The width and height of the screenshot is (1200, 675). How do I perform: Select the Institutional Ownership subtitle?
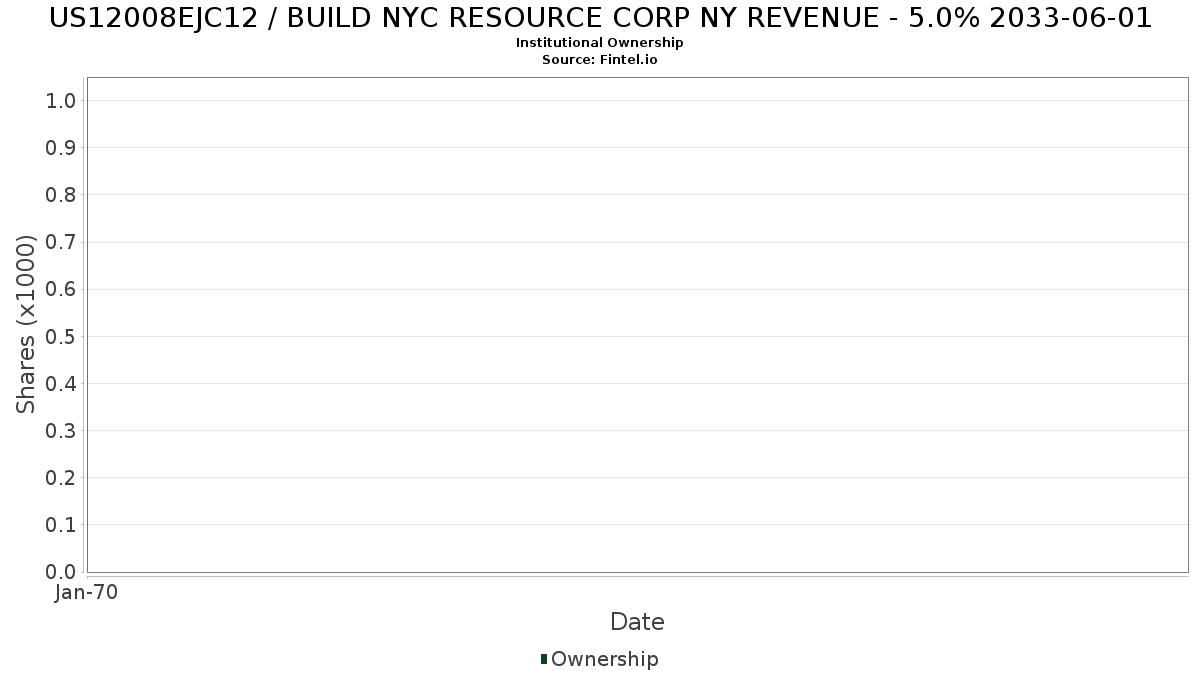pyautogui.click(x=600, y=43)
